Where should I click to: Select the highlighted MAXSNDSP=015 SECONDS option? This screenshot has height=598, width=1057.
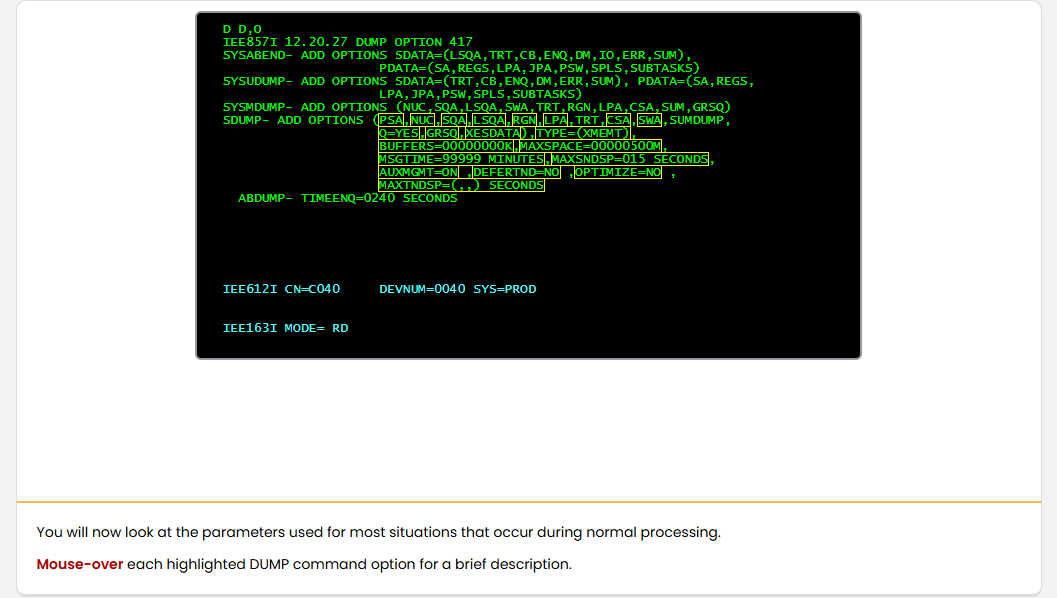(630, 159)
